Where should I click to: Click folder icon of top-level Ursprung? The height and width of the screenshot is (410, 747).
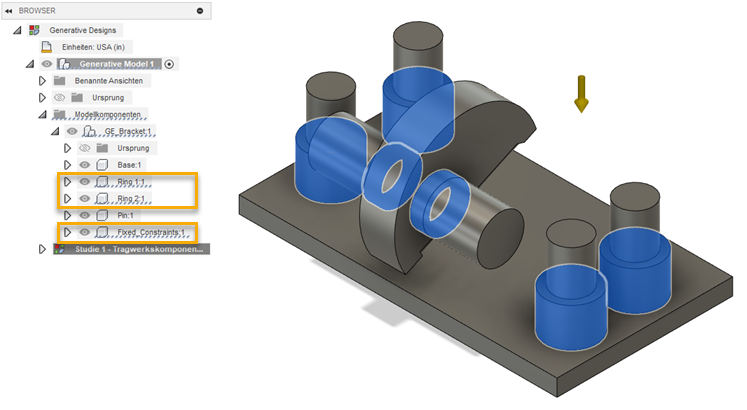77,98
